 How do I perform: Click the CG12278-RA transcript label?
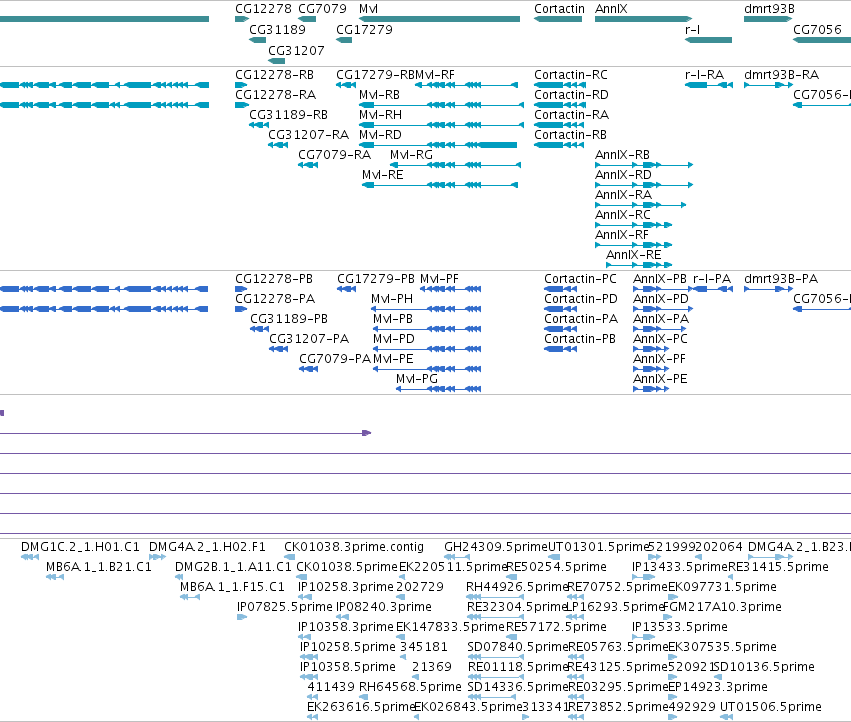click(x=275, y=94)
